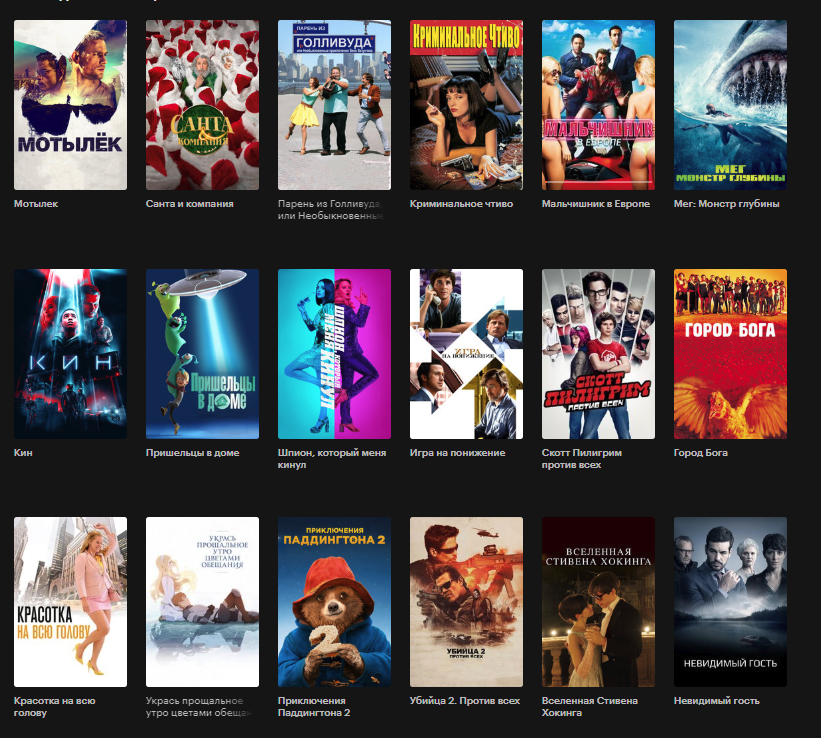The height and width of the screenshot is (738, 821).
Task: Choose the Город Бога poster
Action: click(730, 354)
